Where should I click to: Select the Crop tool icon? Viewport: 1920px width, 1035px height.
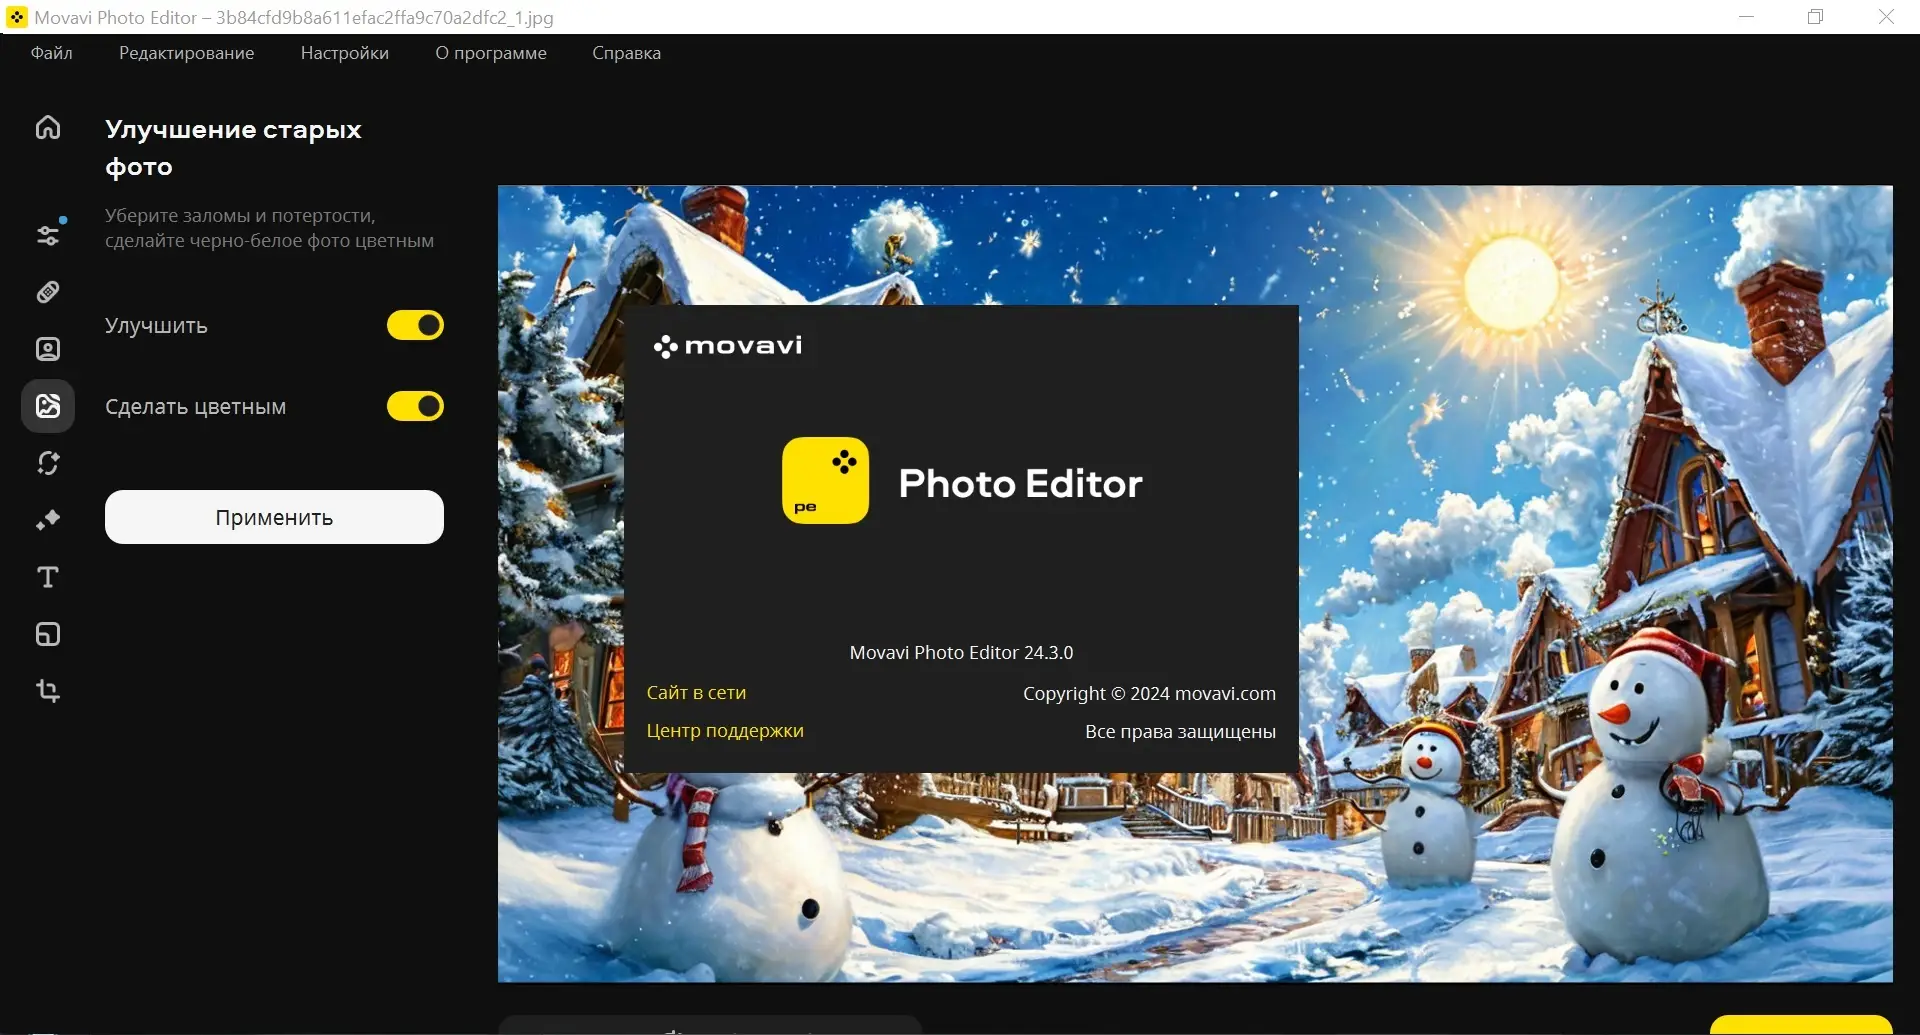[x=48, y=691]
